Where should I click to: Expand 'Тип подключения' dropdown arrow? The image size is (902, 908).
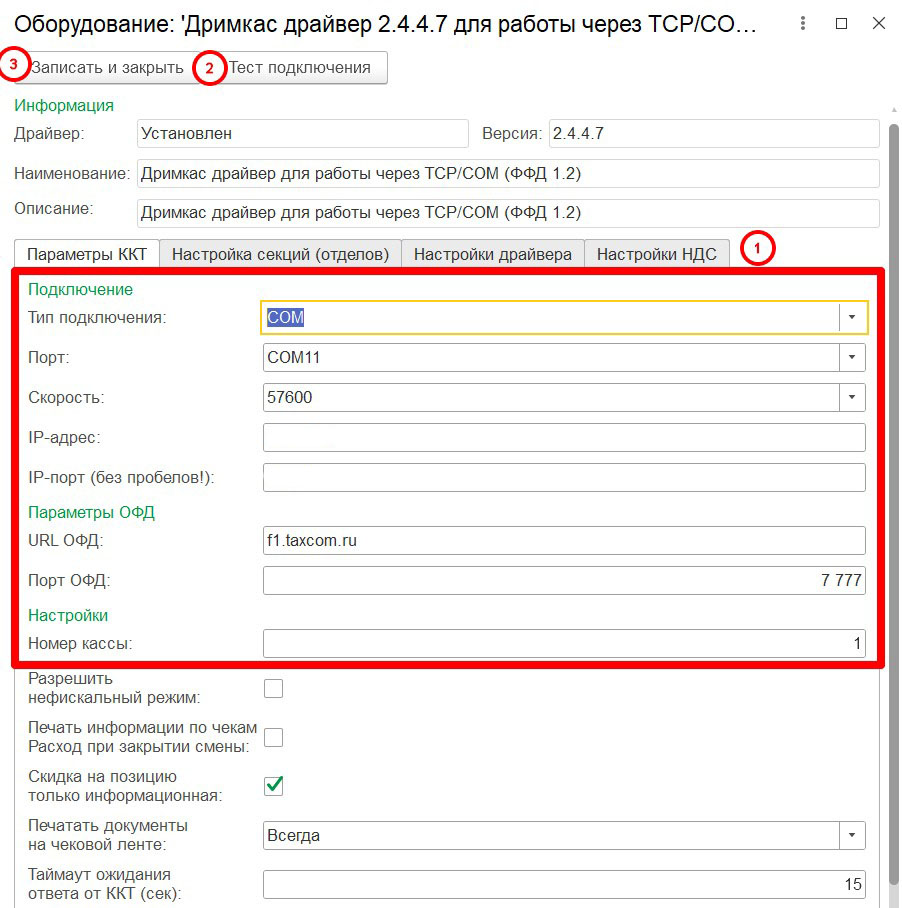pyautogui.click(x=851, y=317)
